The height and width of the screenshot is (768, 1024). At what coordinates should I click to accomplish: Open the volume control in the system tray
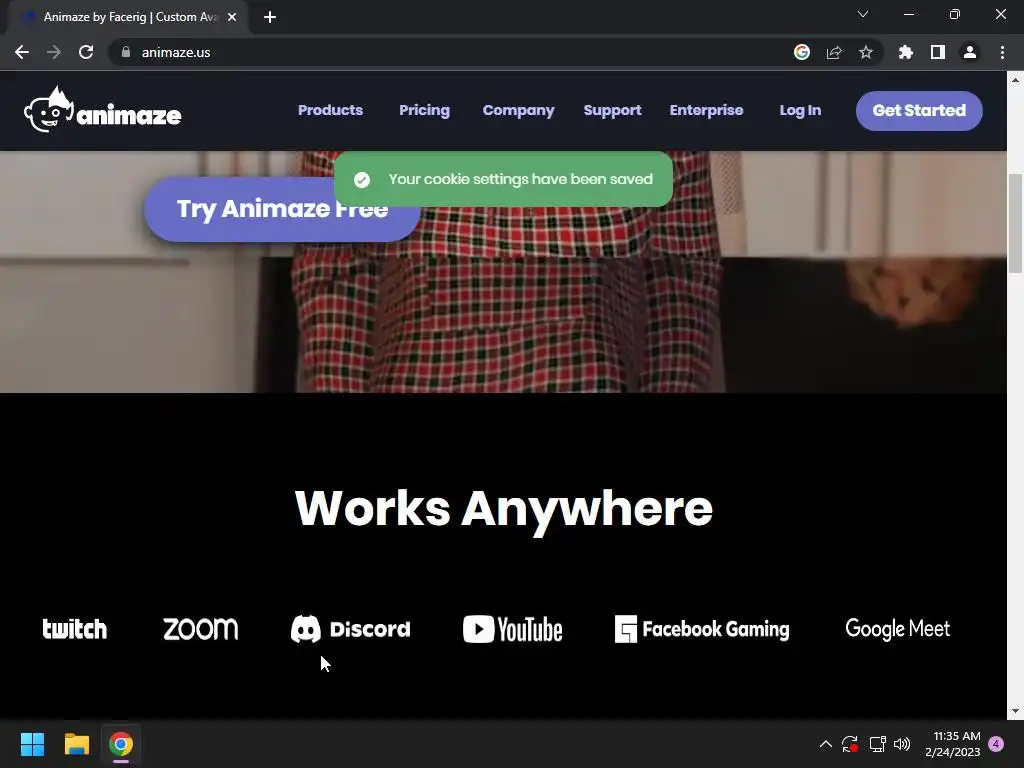point(902,744)
